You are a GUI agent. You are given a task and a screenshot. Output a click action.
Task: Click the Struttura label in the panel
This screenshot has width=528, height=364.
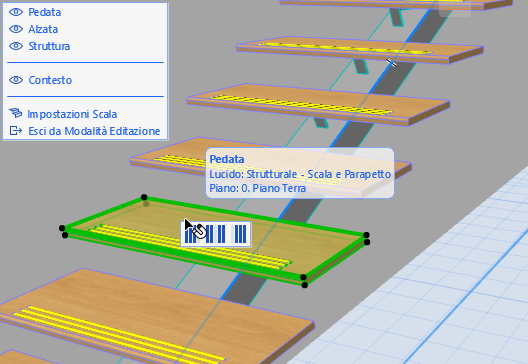[49, 46]
